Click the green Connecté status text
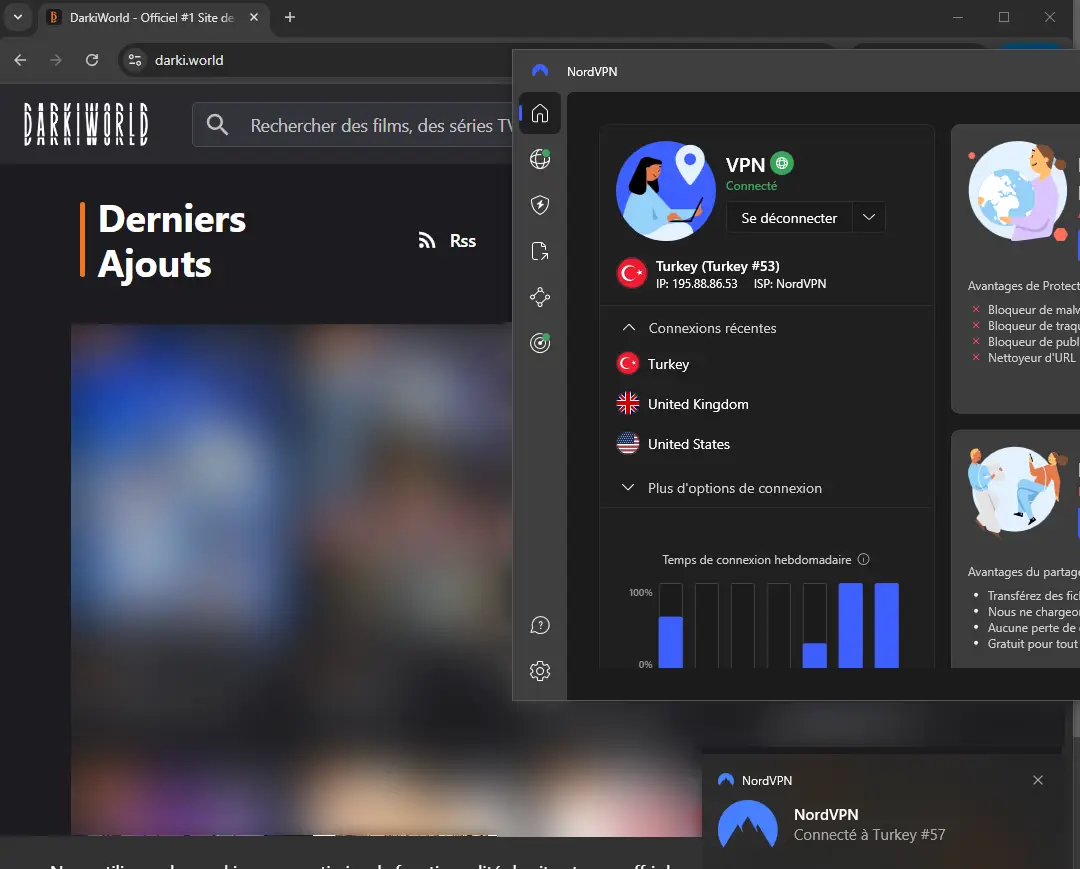Image resolution: width=1080 pixels, height=869 pixels. (751, 186)
